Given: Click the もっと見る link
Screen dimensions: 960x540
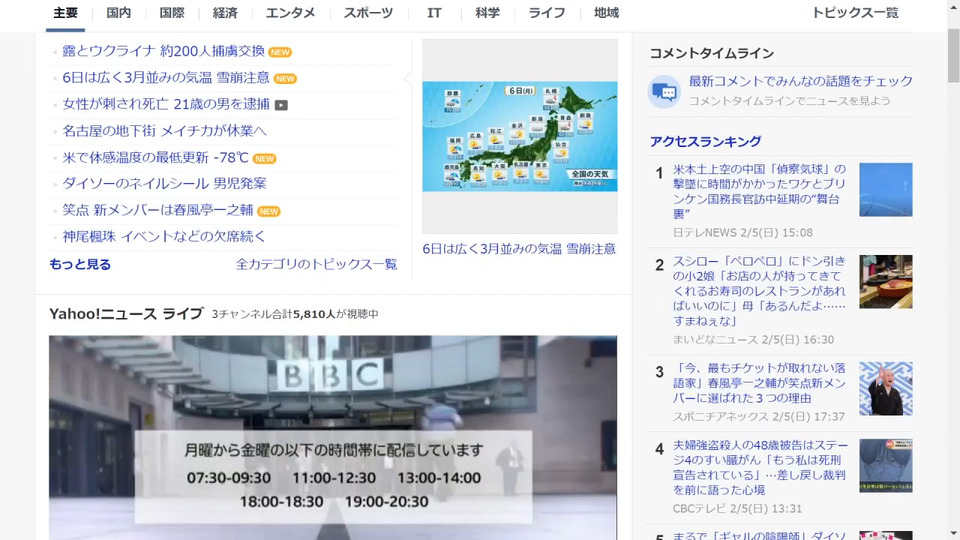Looking at the screenshot, I should 80,264.
